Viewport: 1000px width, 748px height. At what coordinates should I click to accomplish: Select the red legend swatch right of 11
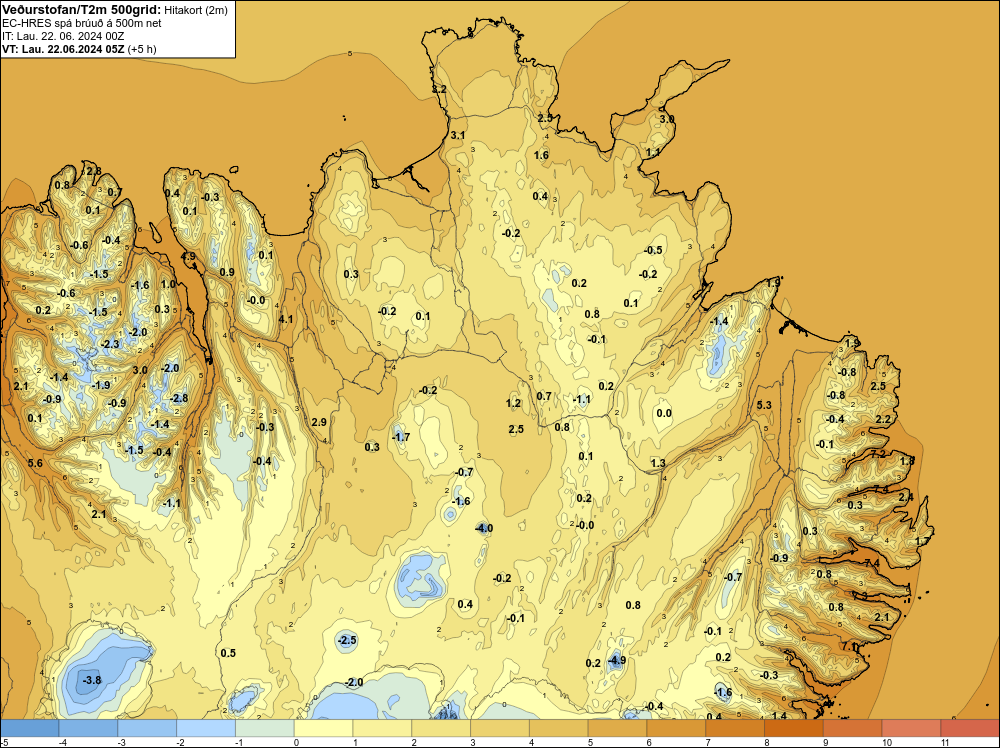969,728
